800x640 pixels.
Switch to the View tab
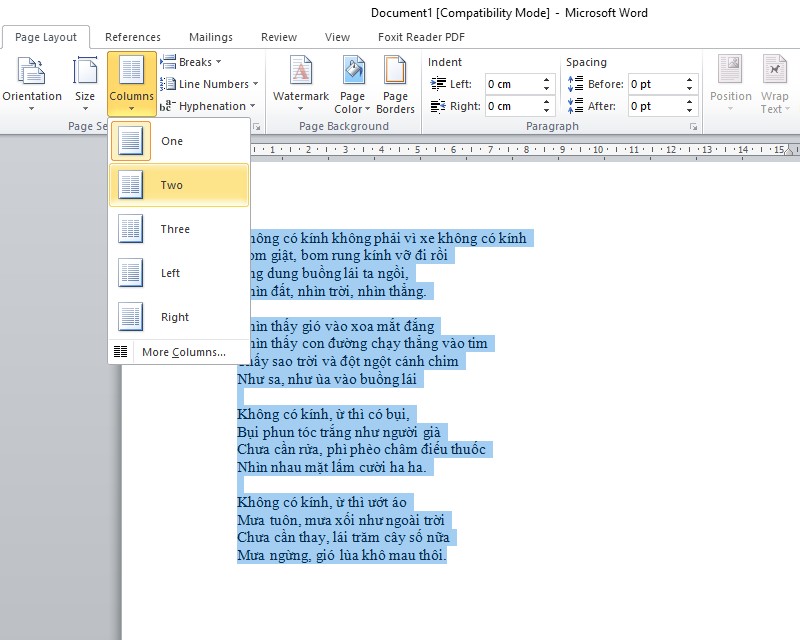(x=337, y=37)
